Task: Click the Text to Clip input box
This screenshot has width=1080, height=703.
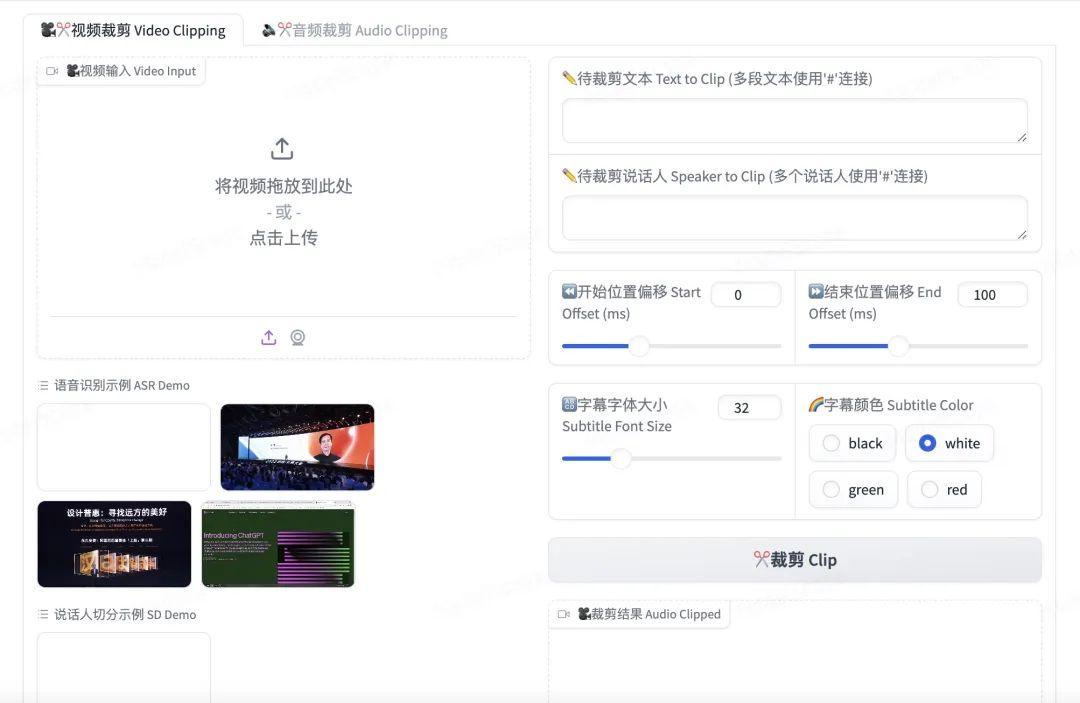Action: (x=795, y=120)
